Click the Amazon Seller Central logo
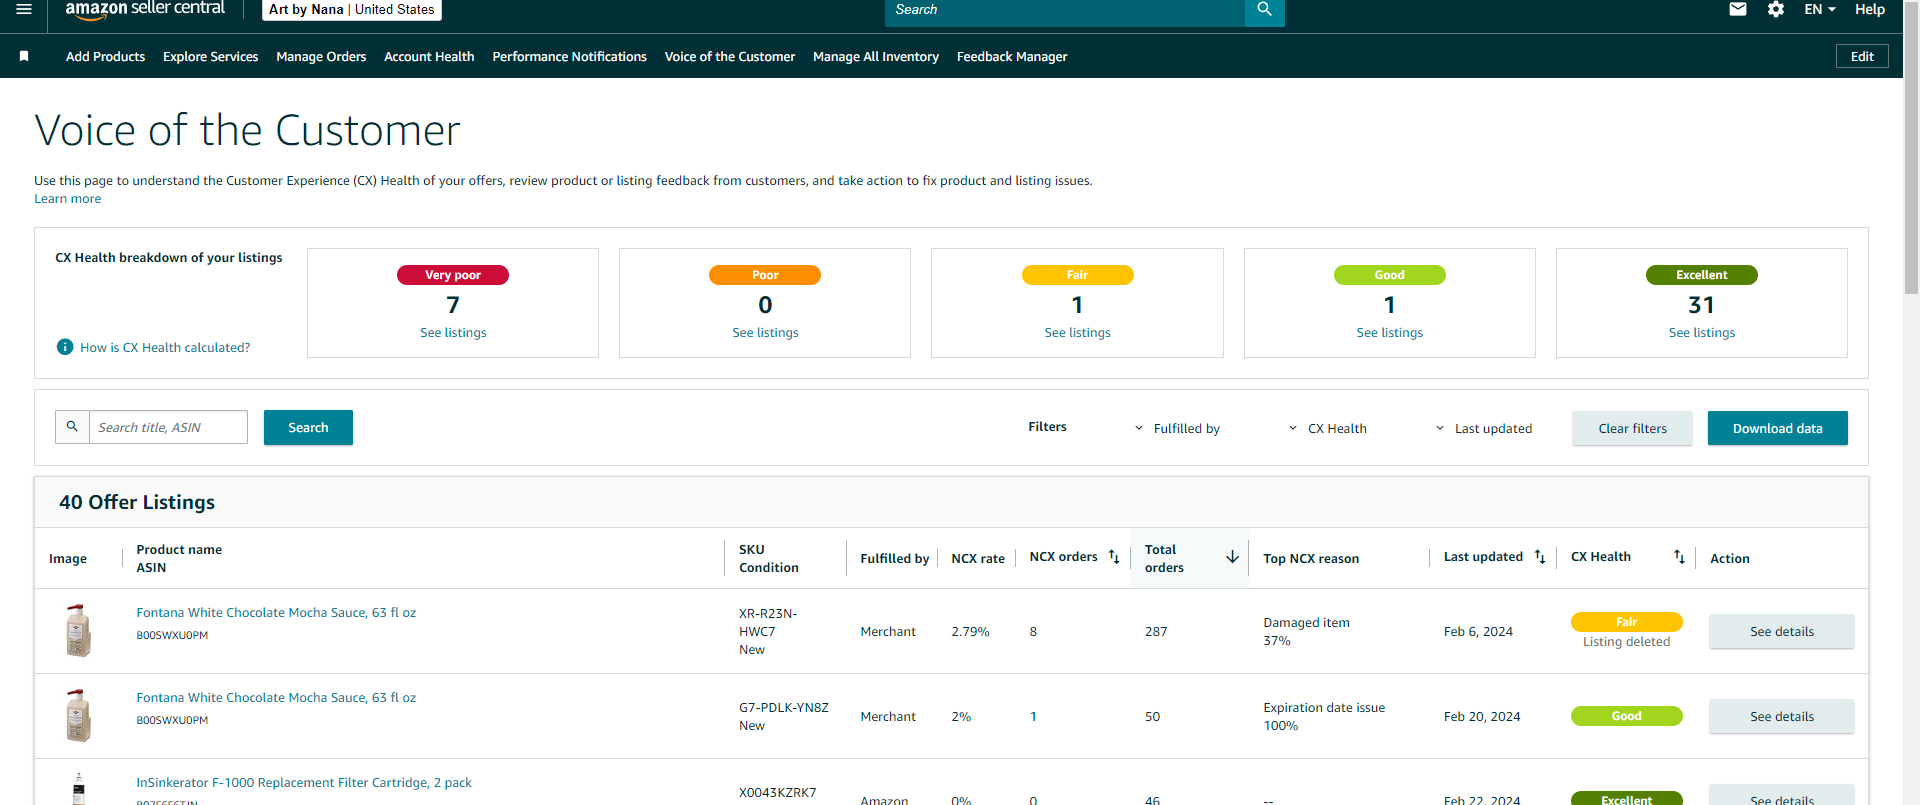 click(x=145, y=9)
